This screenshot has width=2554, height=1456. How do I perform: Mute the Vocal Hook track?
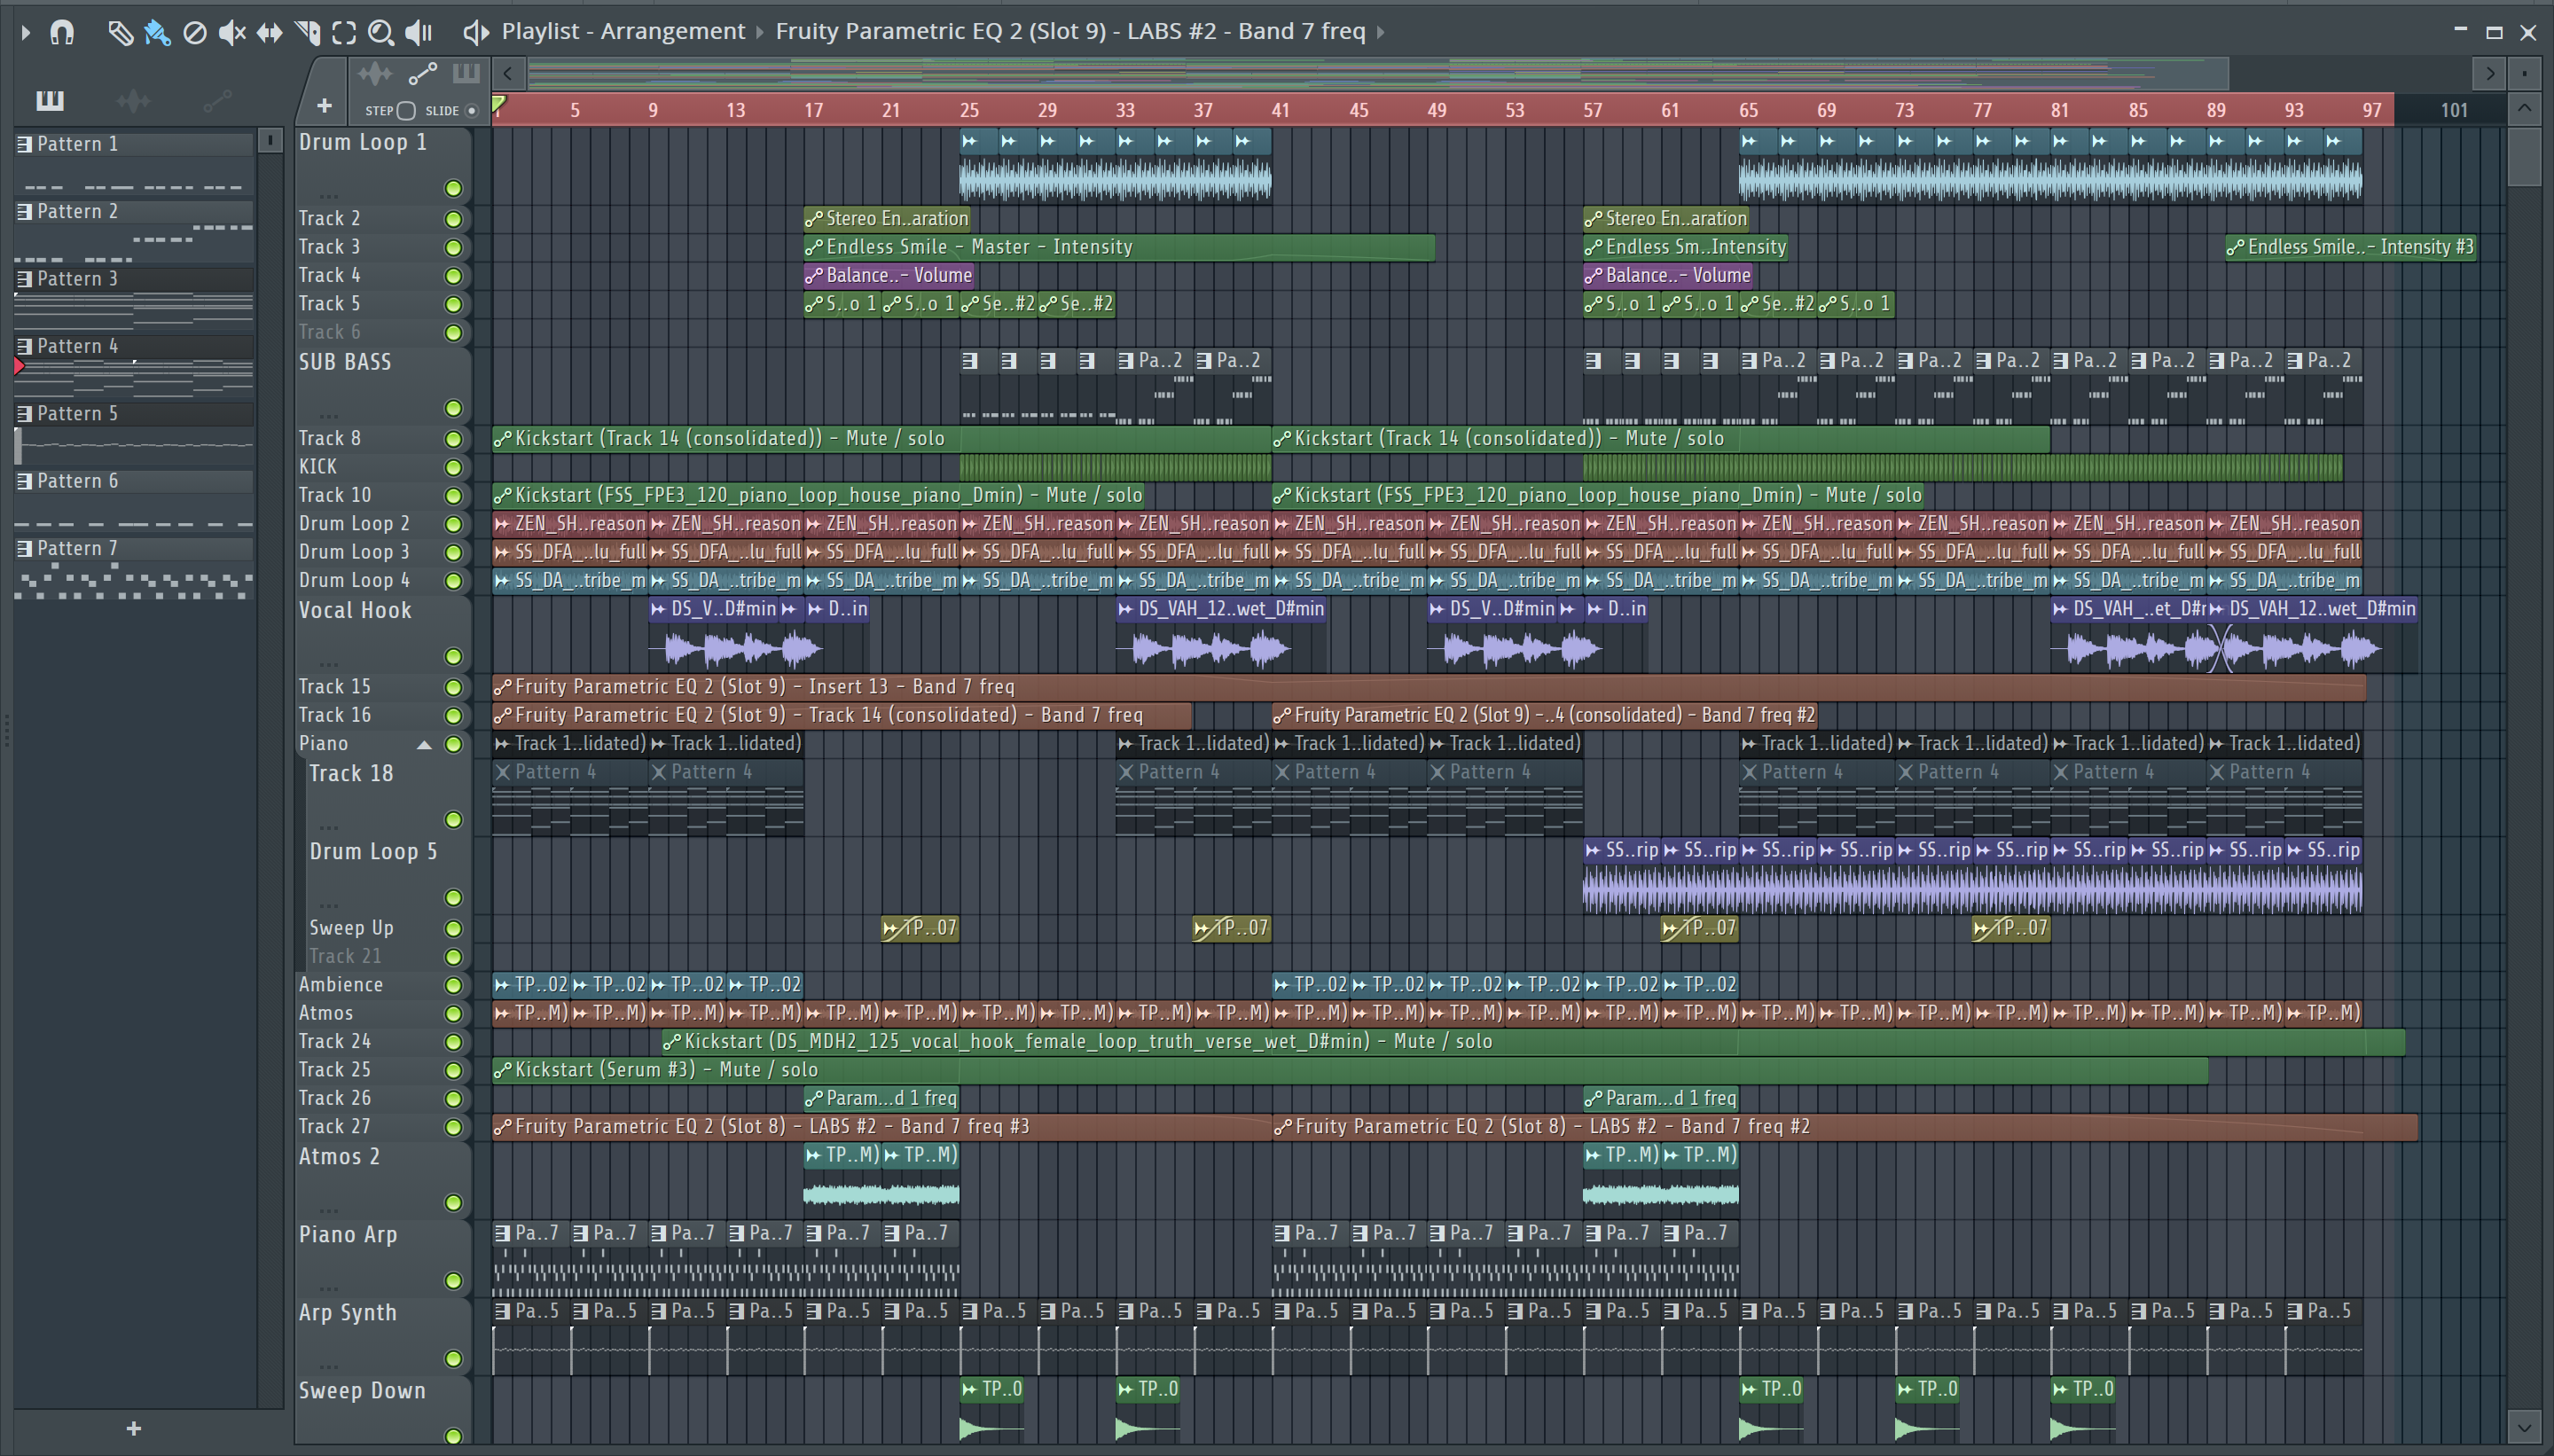[x=453, y=656]
